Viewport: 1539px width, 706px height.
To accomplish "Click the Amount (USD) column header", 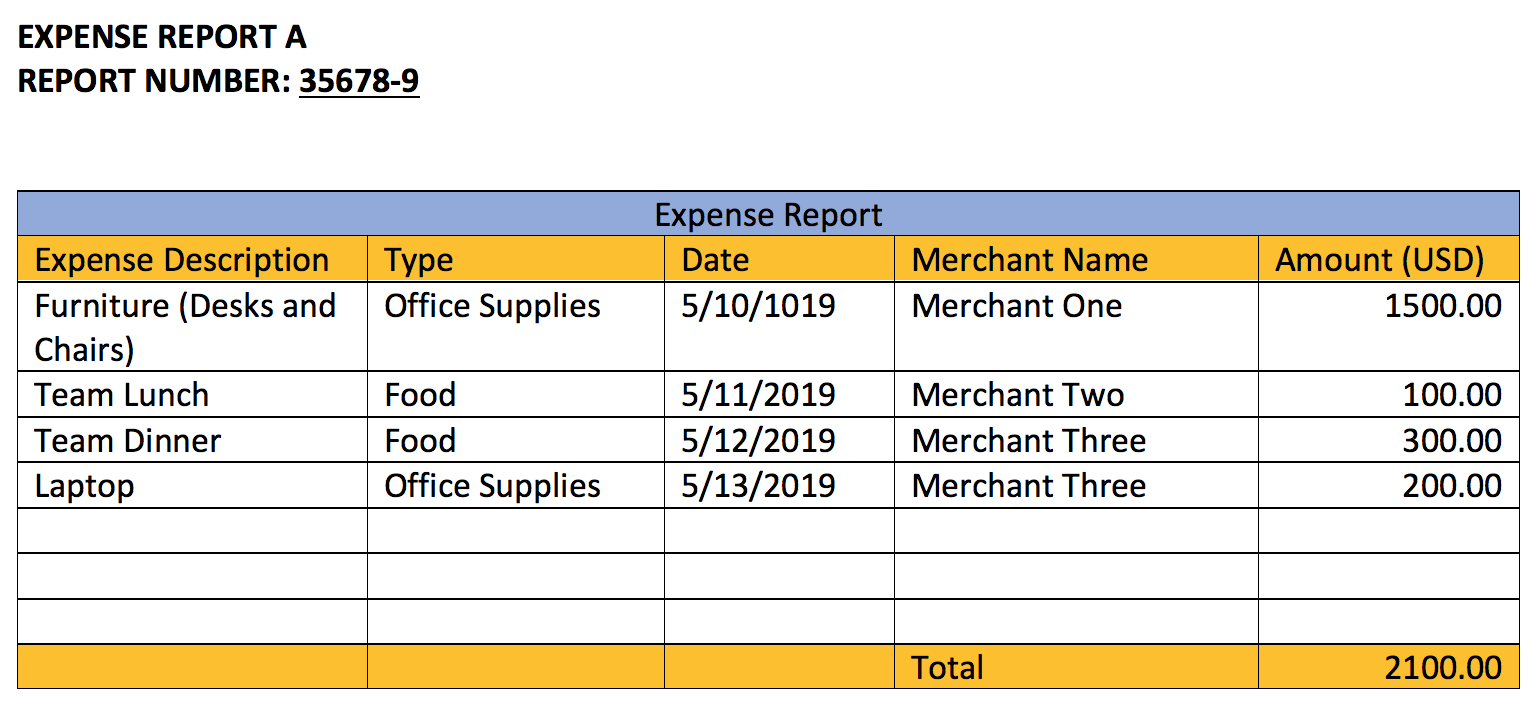I will 1388,260.
